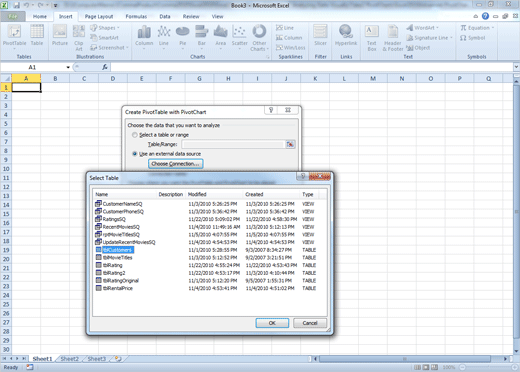Insert a Symbol
This screenshot has height=372, width=520.
pos(473,38)
